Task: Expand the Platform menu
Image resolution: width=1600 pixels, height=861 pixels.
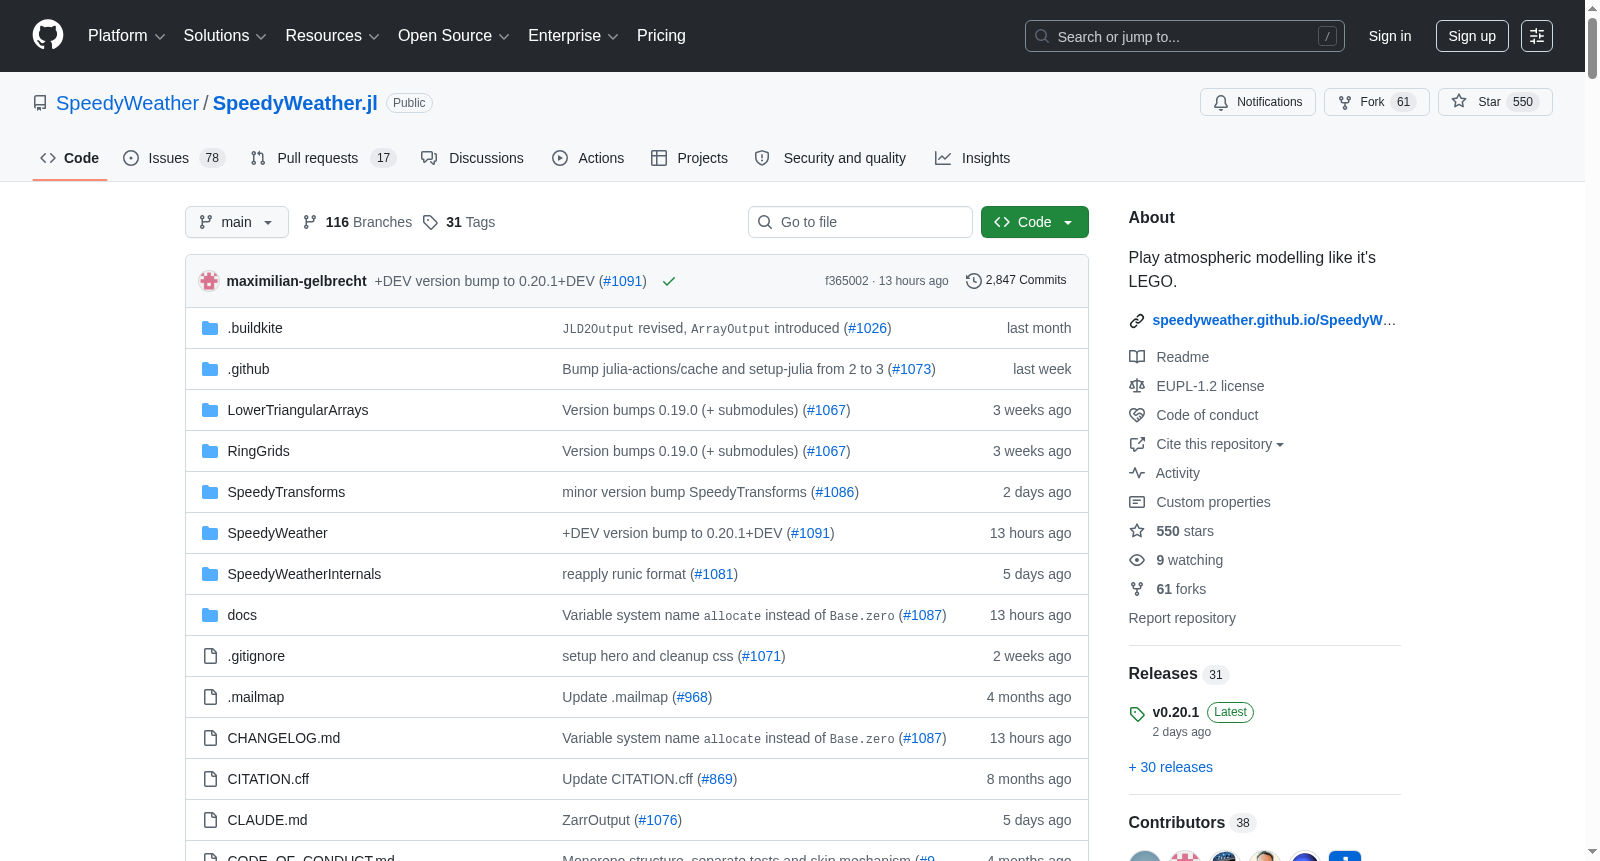Action: tap(126, 36)
